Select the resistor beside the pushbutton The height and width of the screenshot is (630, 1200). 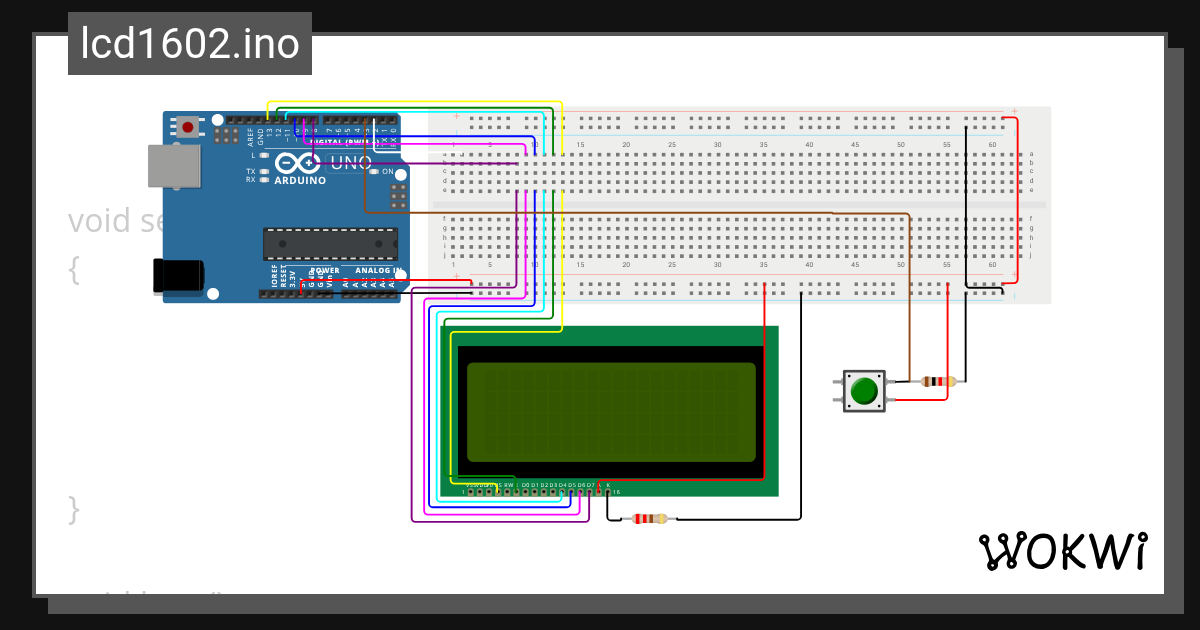[x=933, y=383]
